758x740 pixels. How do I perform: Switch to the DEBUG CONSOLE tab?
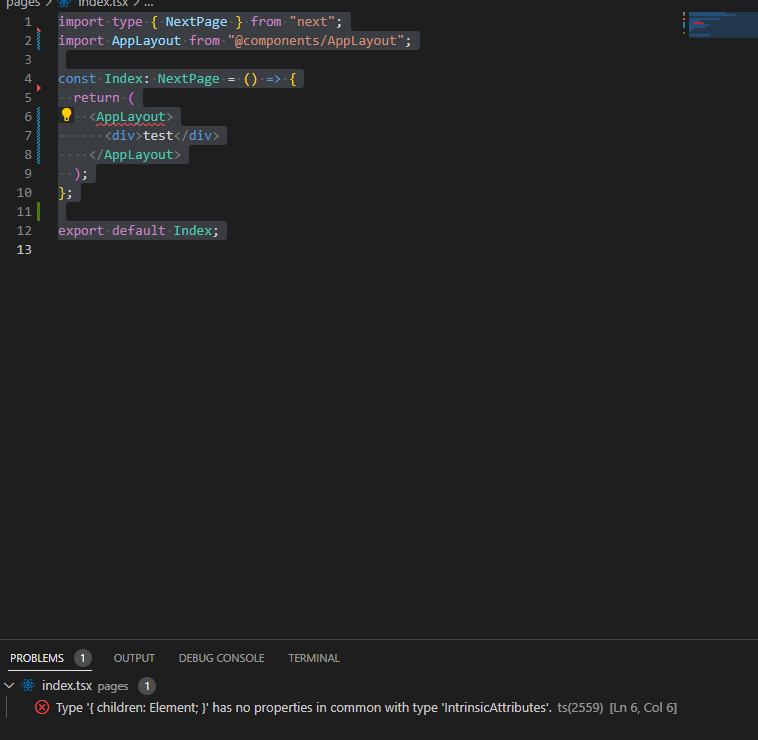point(221,658)
